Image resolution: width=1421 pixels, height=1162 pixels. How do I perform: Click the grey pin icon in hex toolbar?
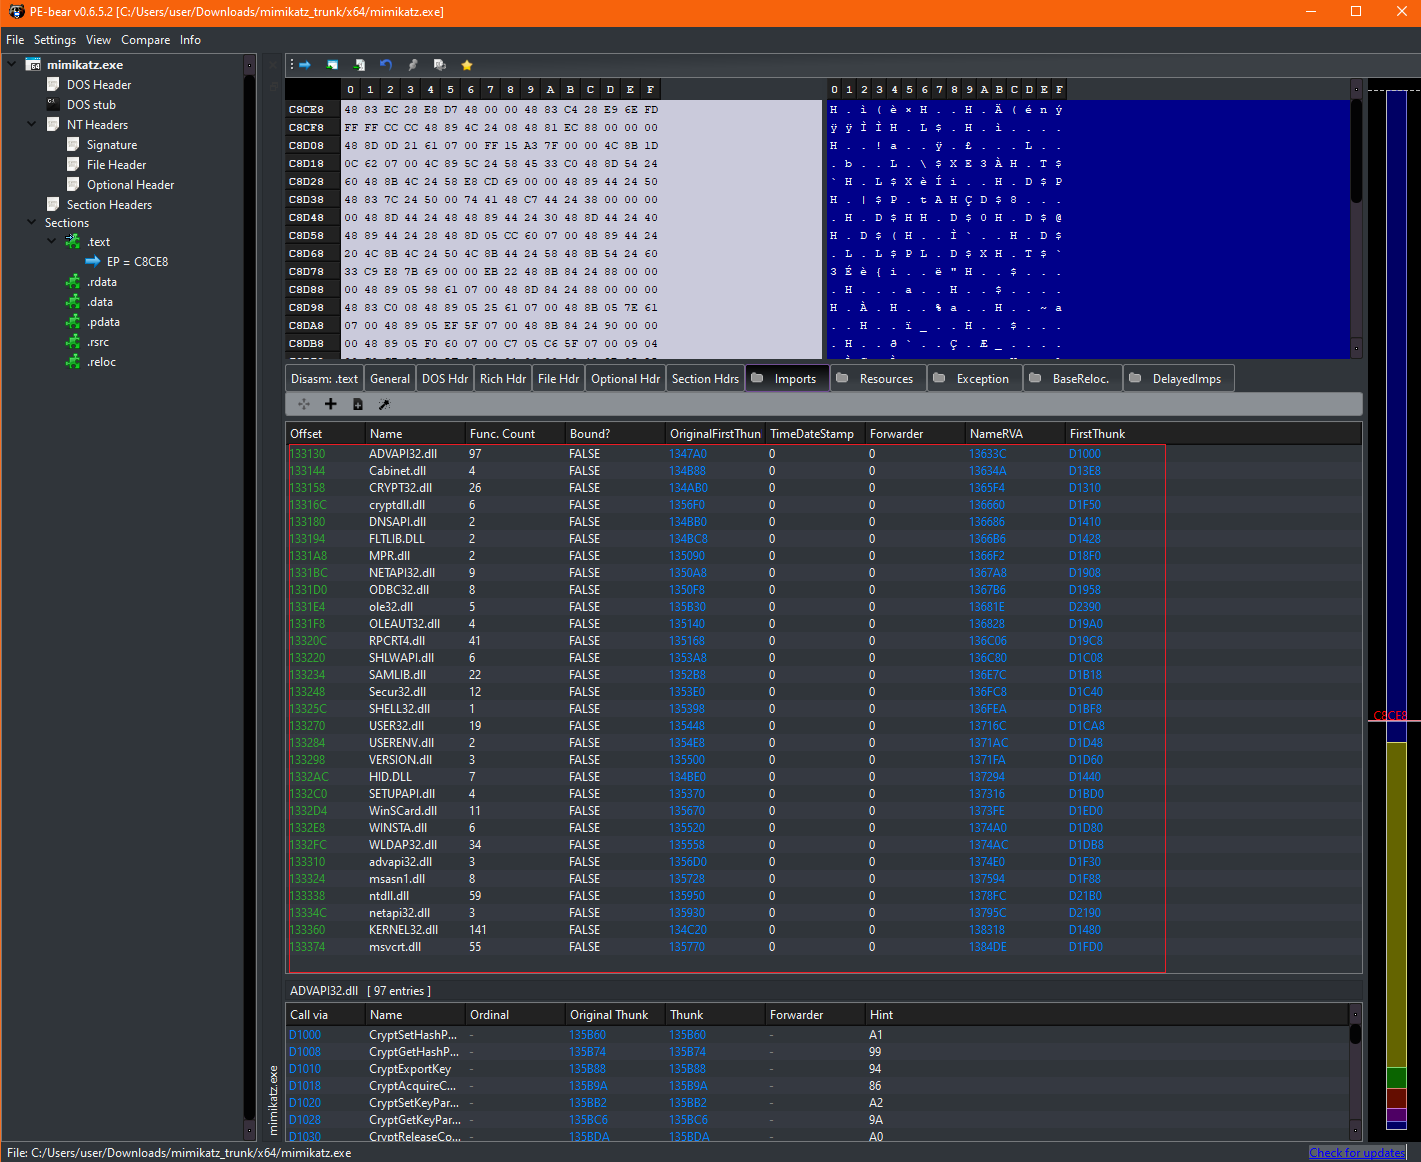413,65
